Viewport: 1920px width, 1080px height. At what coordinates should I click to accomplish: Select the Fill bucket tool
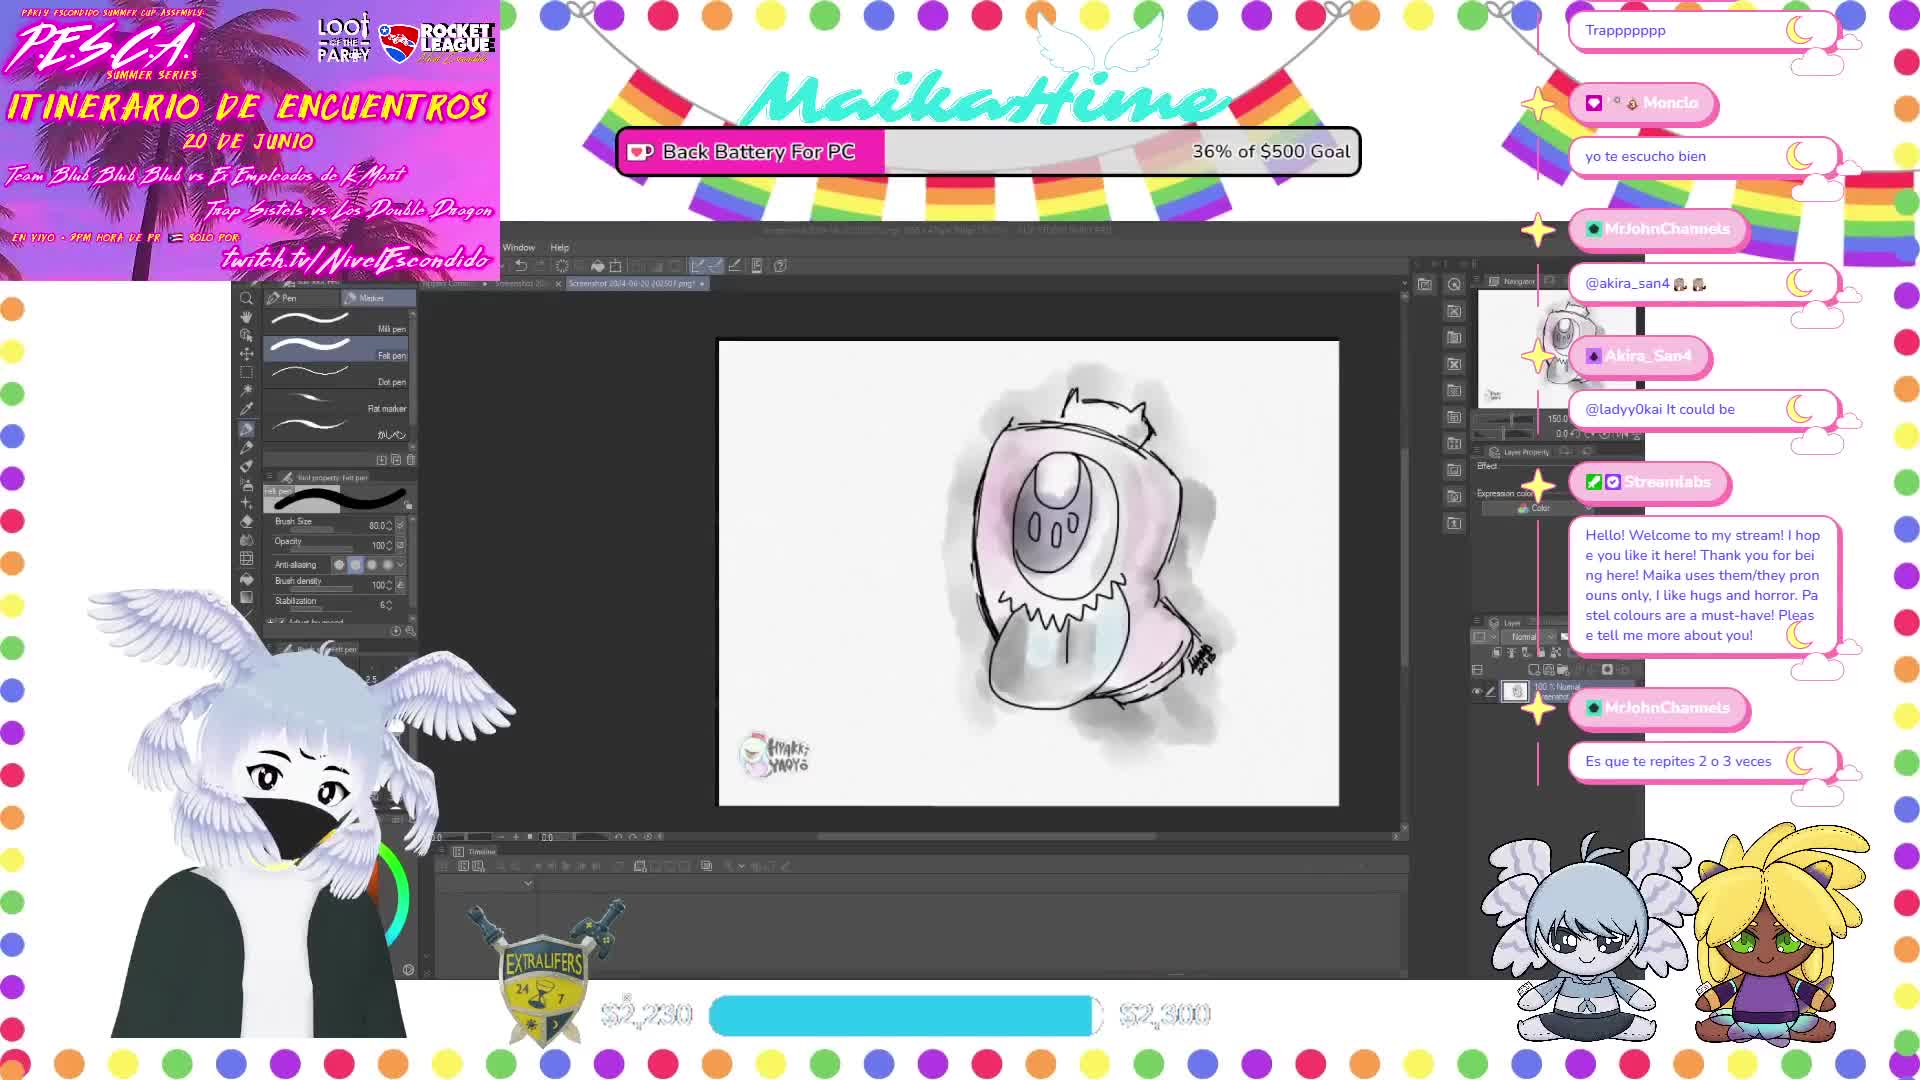246,578
